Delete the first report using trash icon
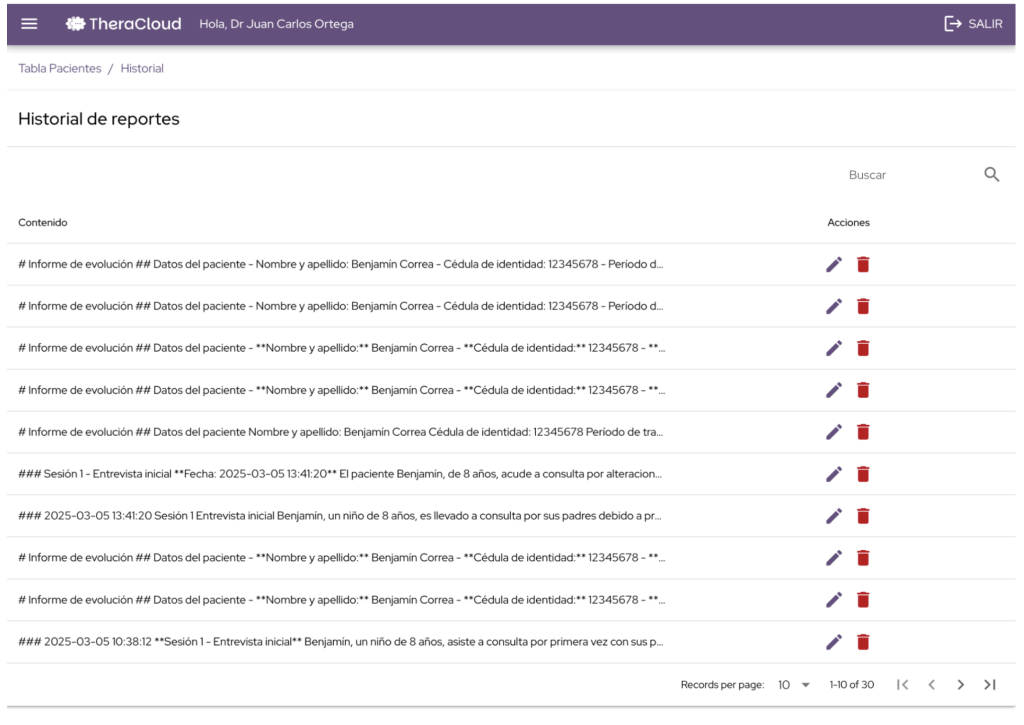Screen dimensions: 1024x725 point(863,264)
